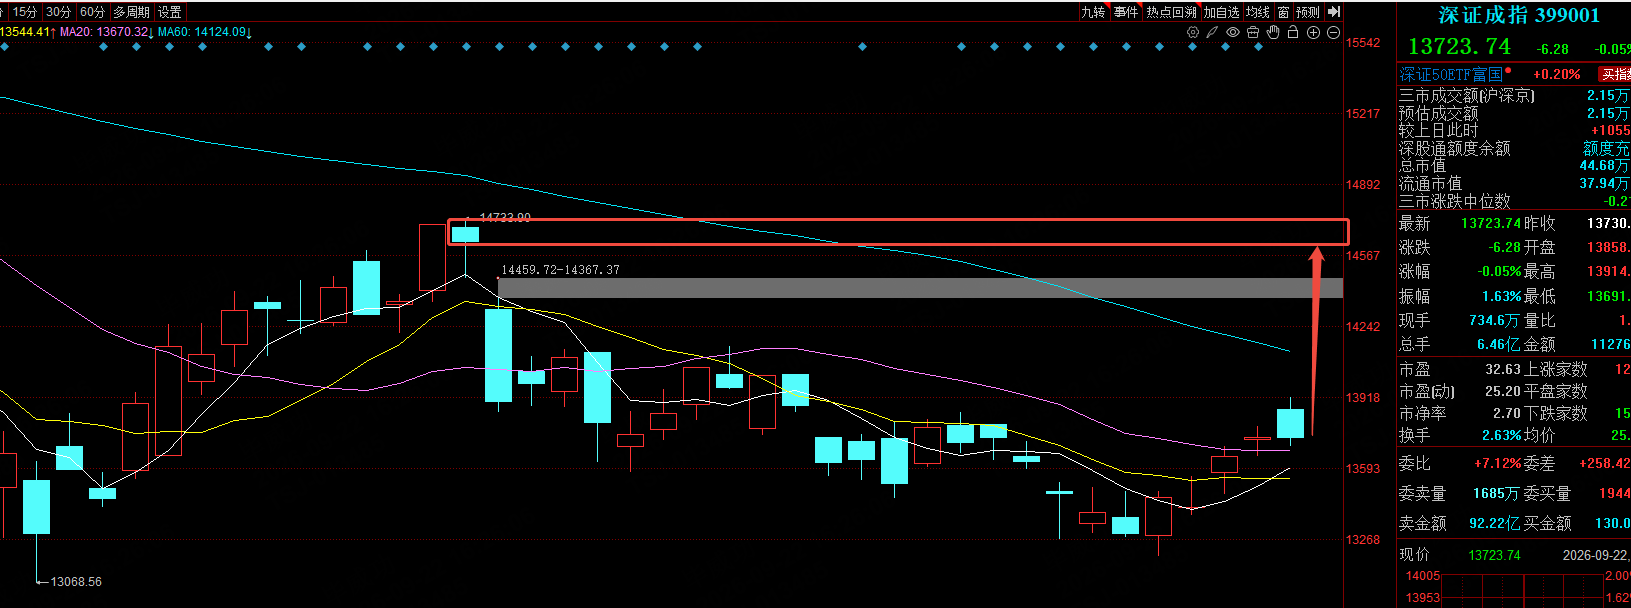Zoom in with the plus icon

tap(1313, 32)
